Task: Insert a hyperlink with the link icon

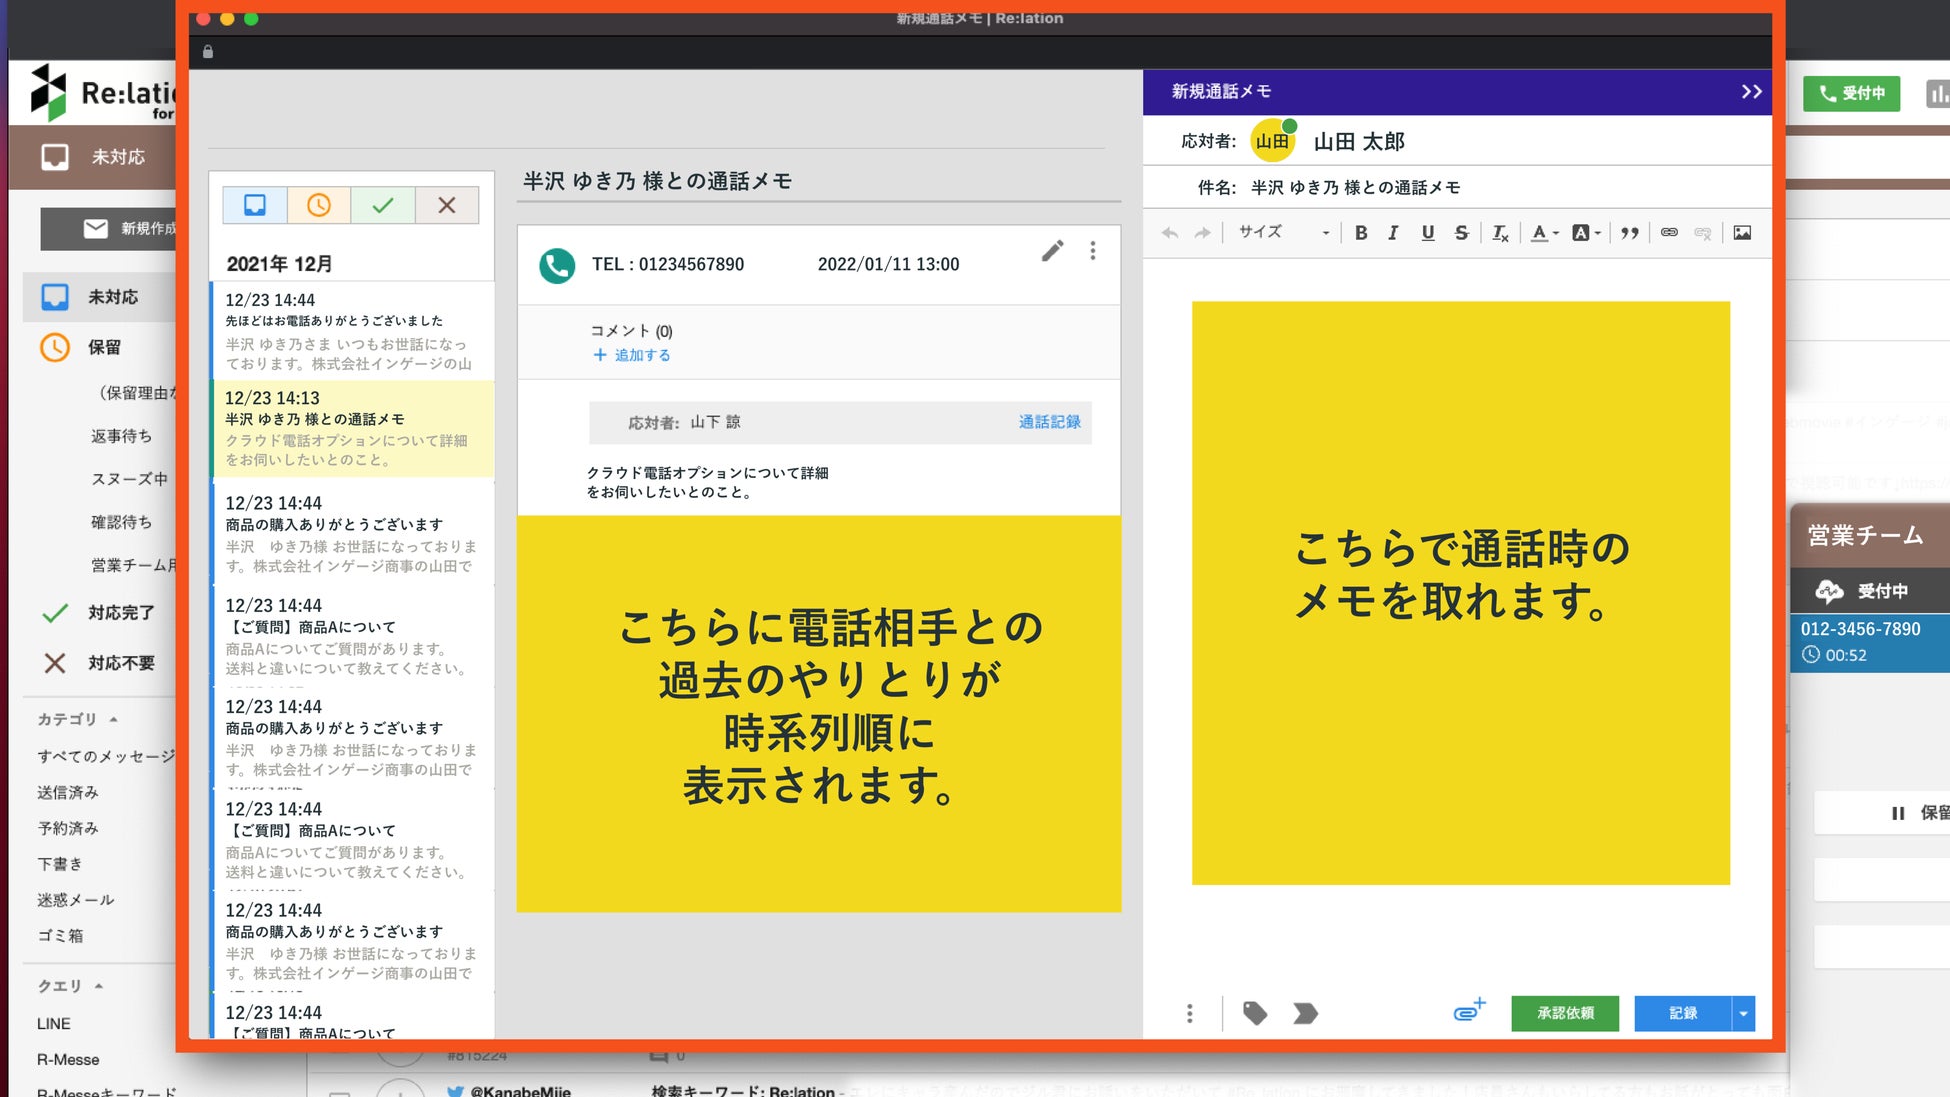Action: [x=1669, y=233]
